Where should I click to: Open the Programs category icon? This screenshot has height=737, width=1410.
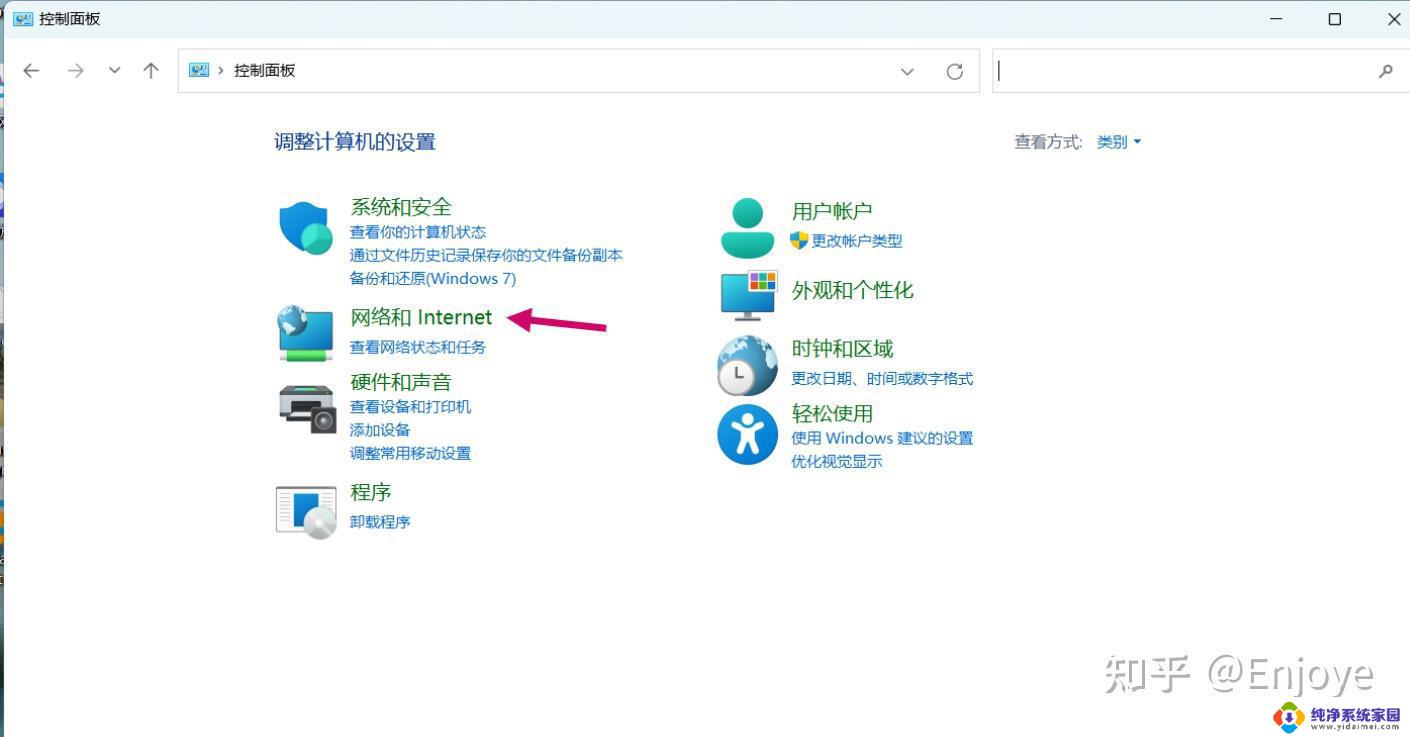[306, 510]
